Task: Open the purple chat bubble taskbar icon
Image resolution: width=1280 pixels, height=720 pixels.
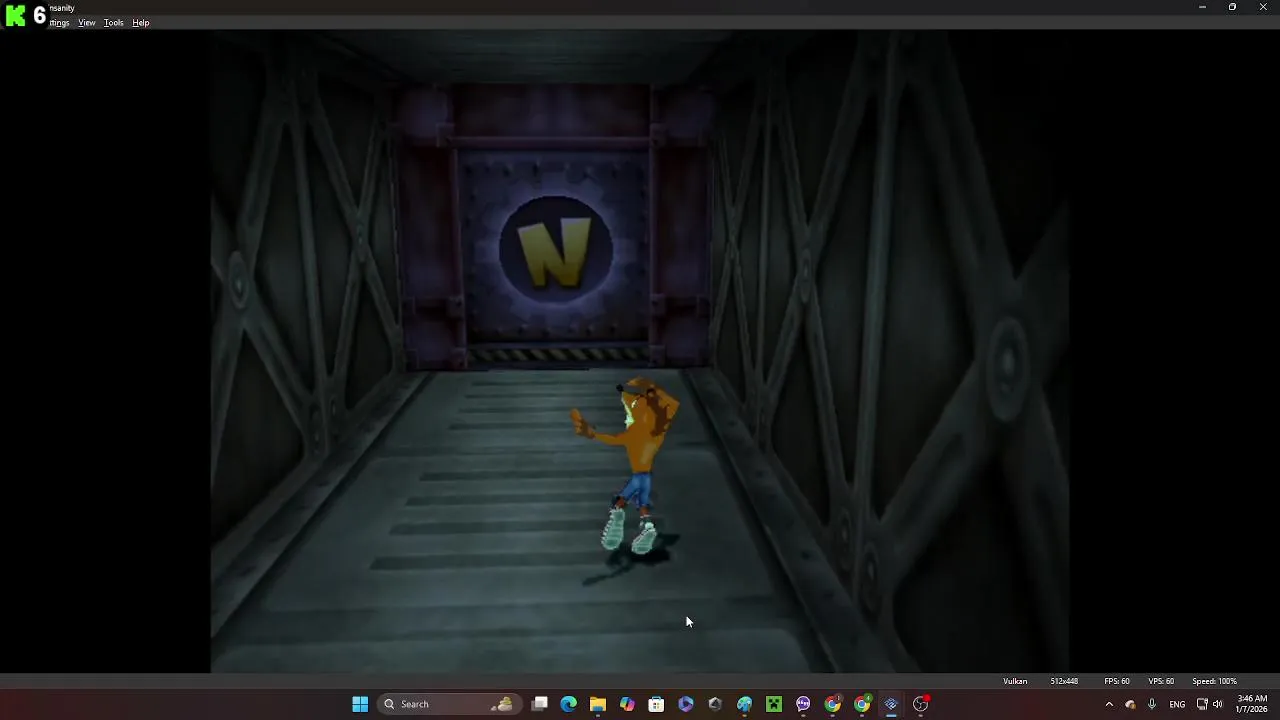Action: (803, 704)
